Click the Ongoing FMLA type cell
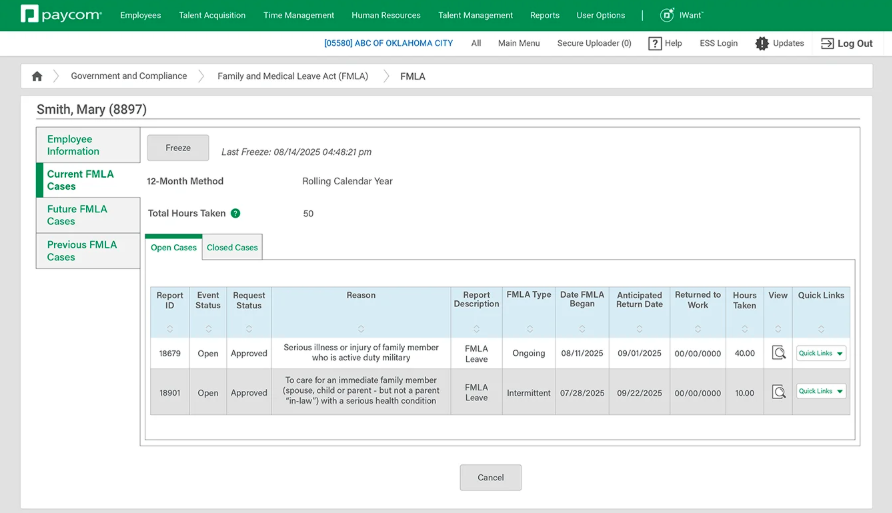 [x=528, y=353]
